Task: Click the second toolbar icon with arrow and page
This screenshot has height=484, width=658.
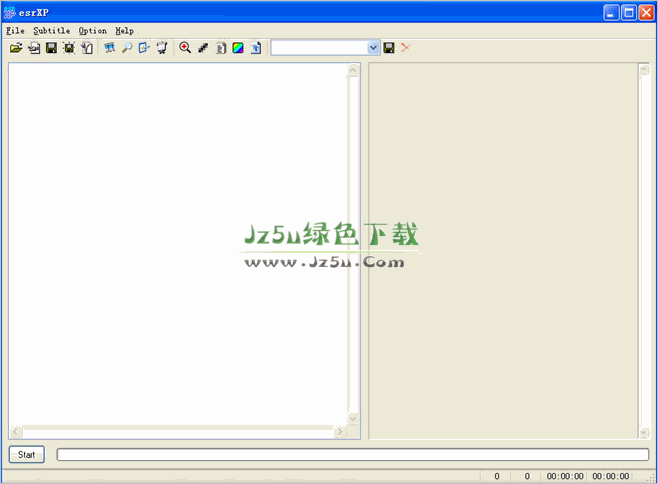Action: [34, 48]
